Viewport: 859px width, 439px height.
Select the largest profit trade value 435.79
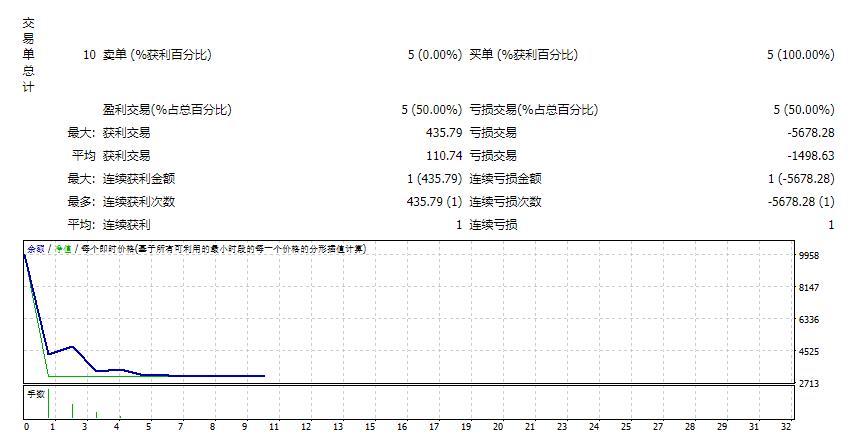coord(444,133)
